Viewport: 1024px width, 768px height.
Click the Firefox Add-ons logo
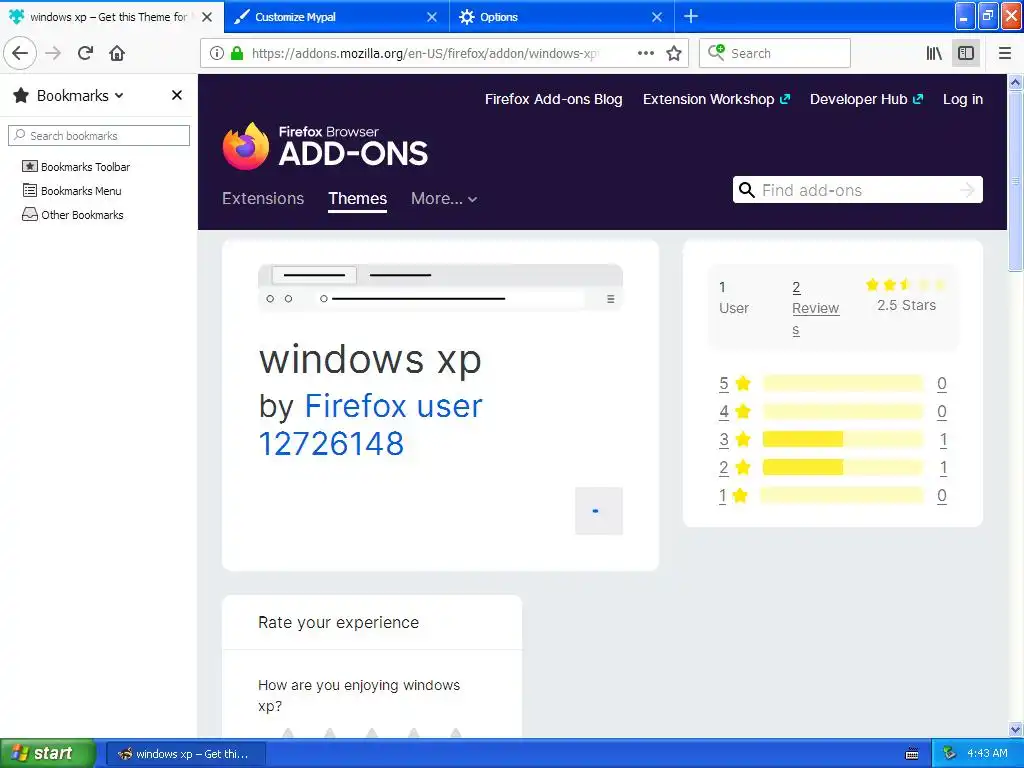point(325,146)
